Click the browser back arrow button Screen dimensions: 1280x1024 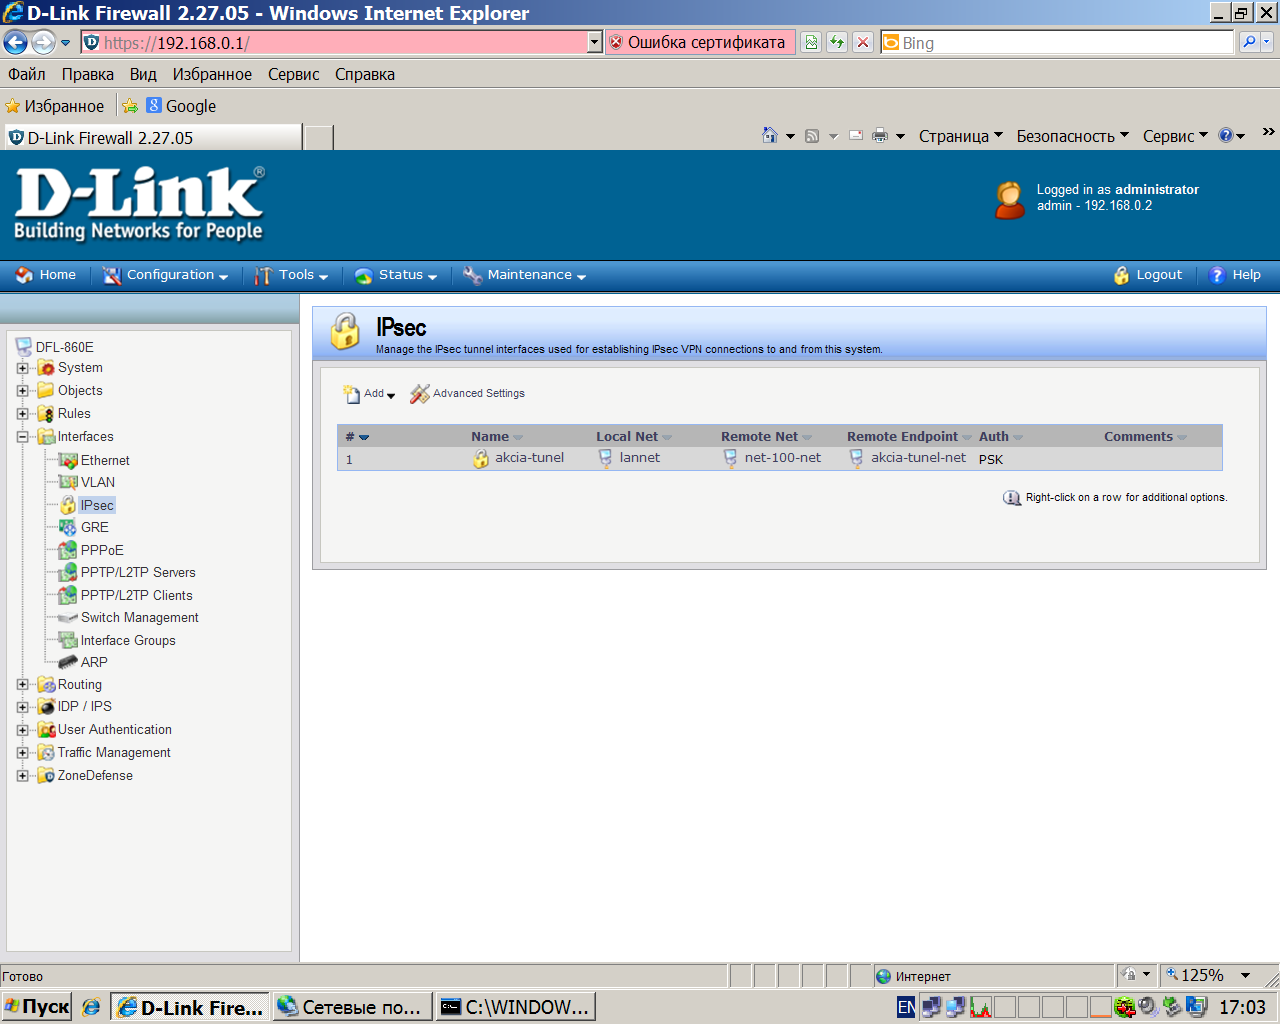pyautogui.click(x=15, y=42)
